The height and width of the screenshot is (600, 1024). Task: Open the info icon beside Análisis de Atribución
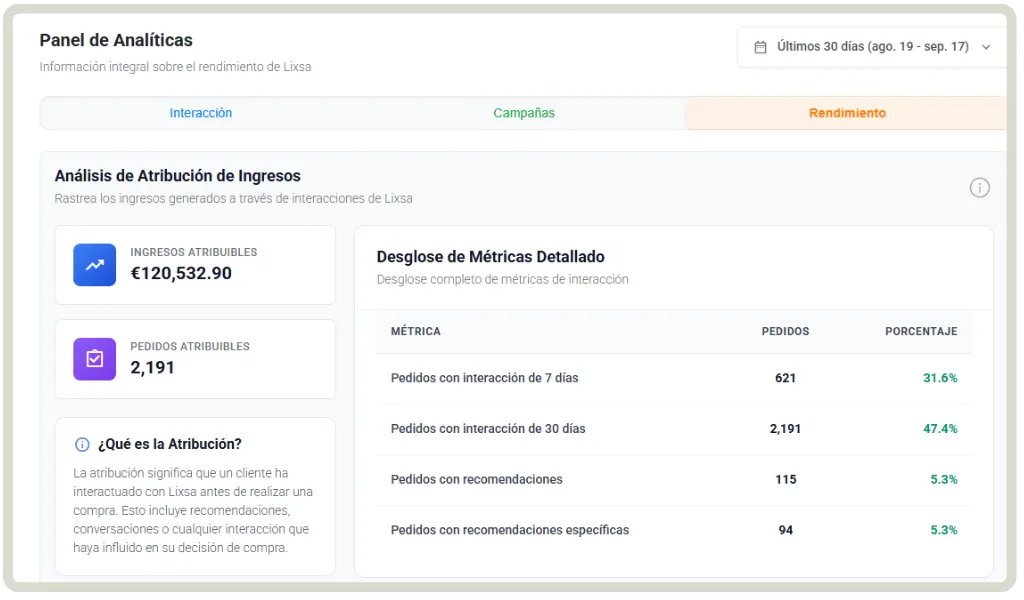tap(980, 188)
